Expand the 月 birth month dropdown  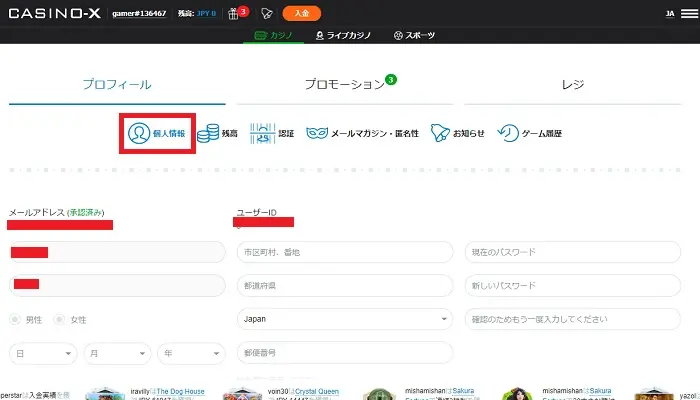coord(117,353)
